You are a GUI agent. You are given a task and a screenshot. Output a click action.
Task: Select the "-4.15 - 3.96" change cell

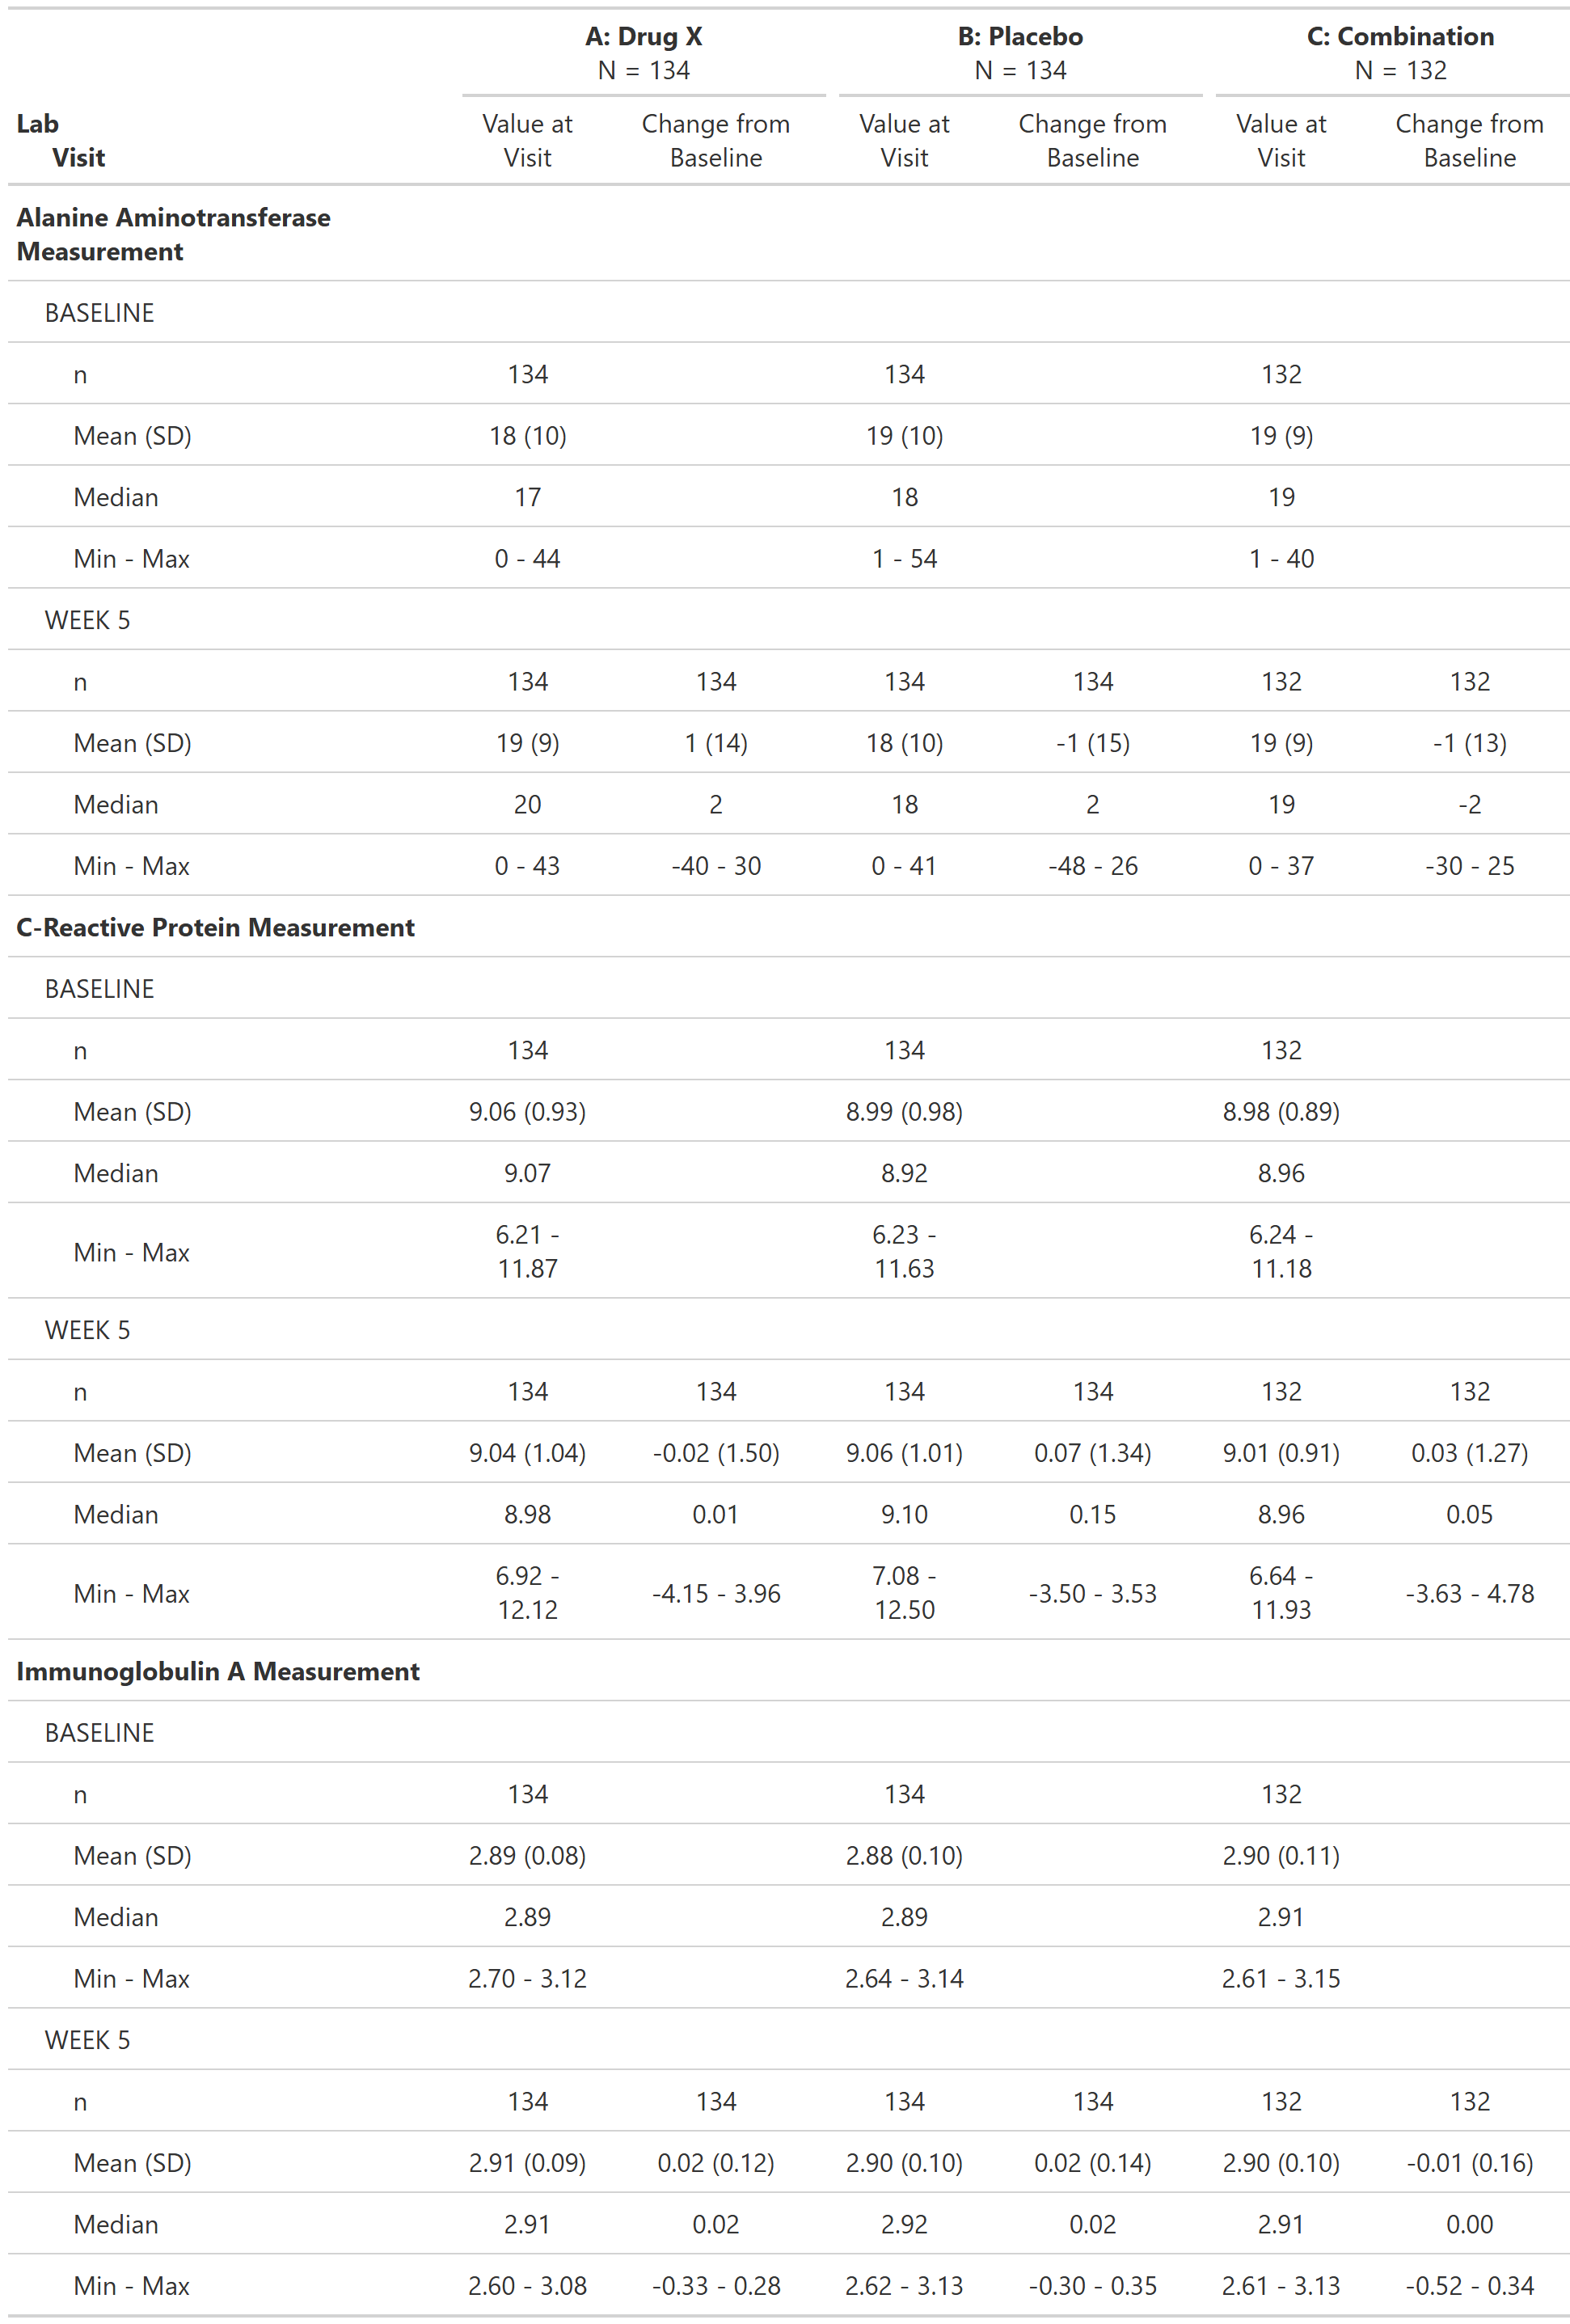[716, 1593]
